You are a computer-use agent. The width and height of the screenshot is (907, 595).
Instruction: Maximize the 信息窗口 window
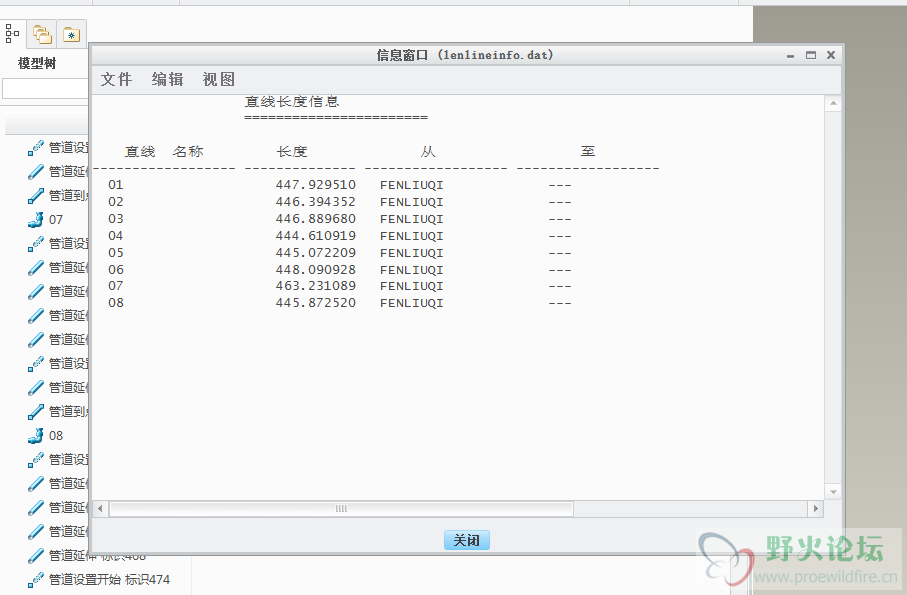tap(811, 55)
